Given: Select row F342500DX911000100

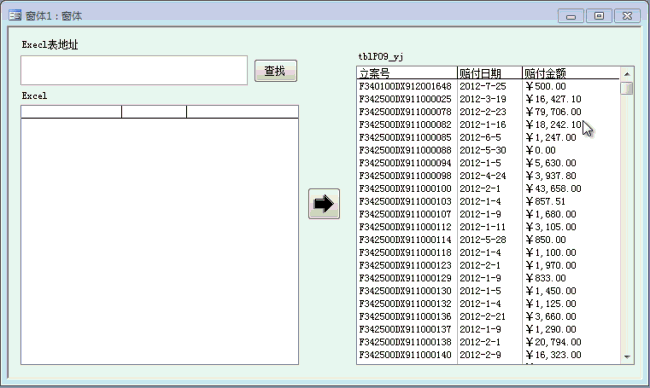Looking at the screenshot, I should (x=488, y=189).
